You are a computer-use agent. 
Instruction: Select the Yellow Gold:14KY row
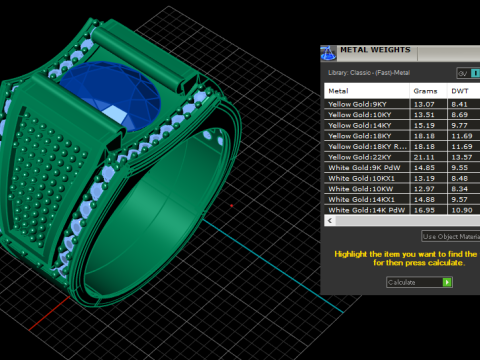click(x=402, y=125)
